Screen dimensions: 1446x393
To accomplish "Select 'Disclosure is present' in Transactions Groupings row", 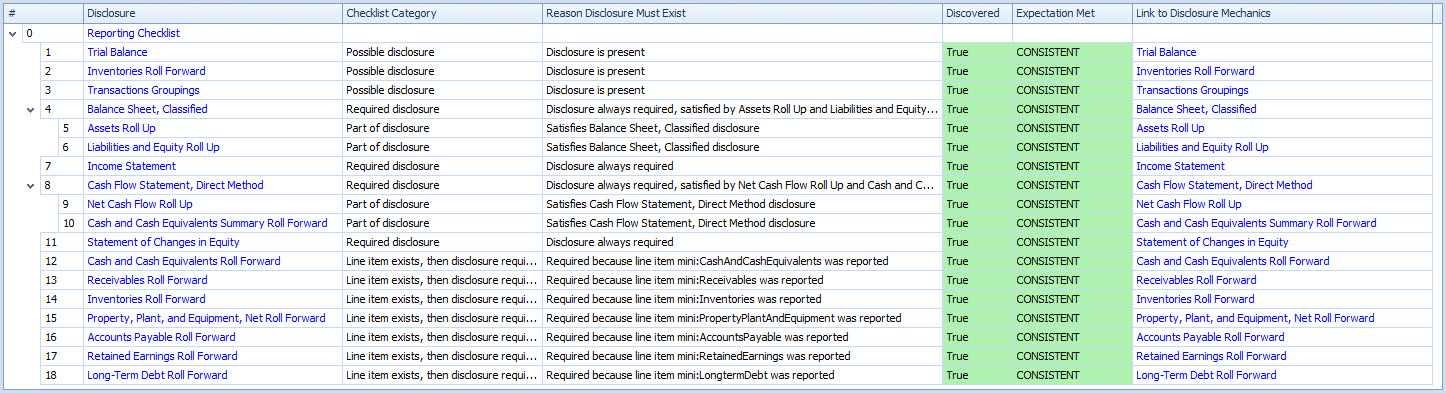I will tap(742, 90).
